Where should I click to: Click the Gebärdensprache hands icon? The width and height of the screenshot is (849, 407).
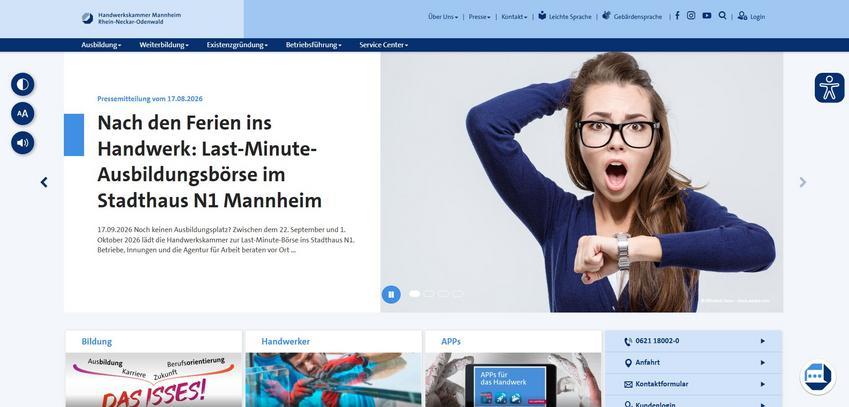coord(606,16)
